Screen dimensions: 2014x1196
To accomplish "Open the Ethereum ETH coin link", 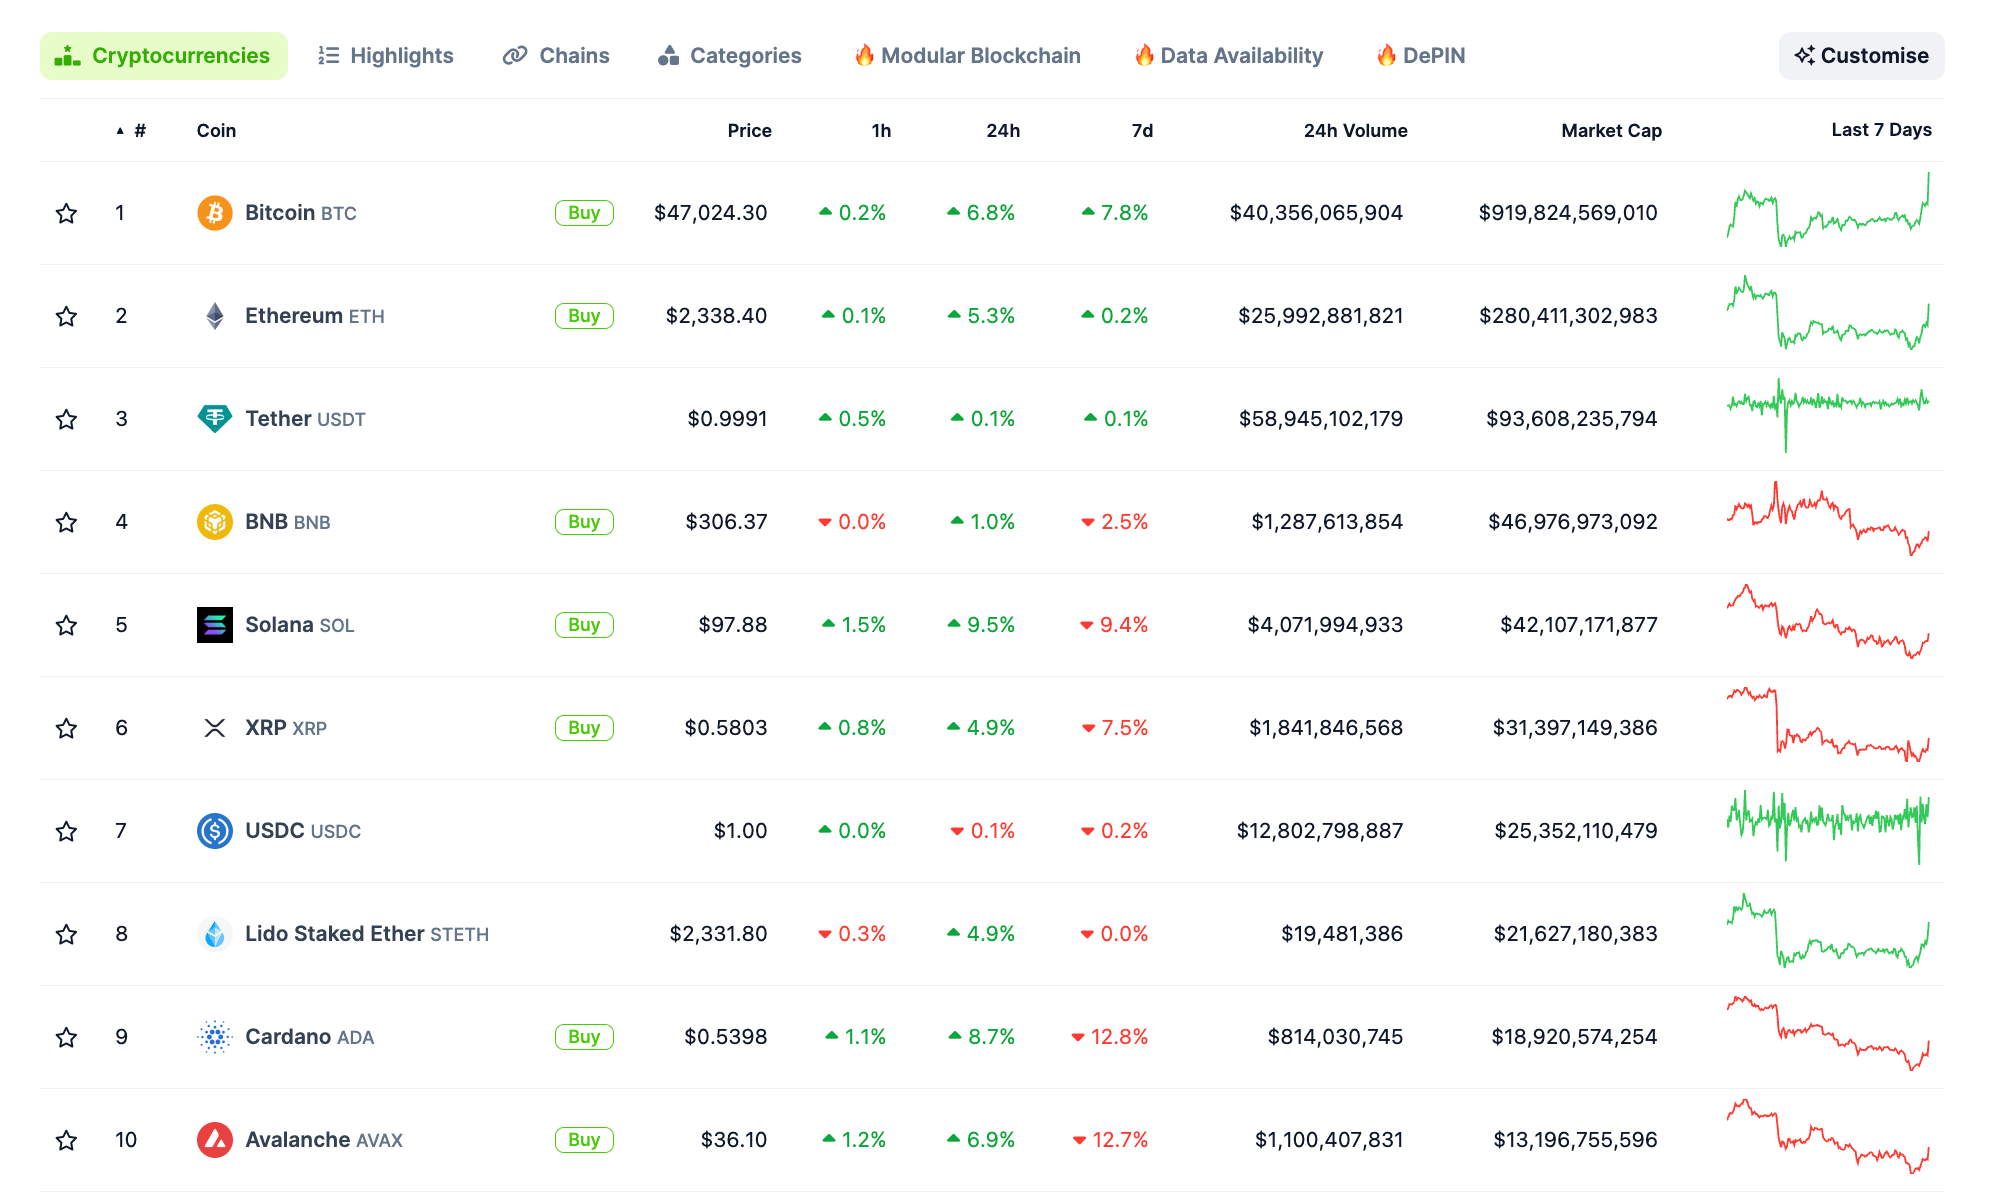I will point(314,316).
